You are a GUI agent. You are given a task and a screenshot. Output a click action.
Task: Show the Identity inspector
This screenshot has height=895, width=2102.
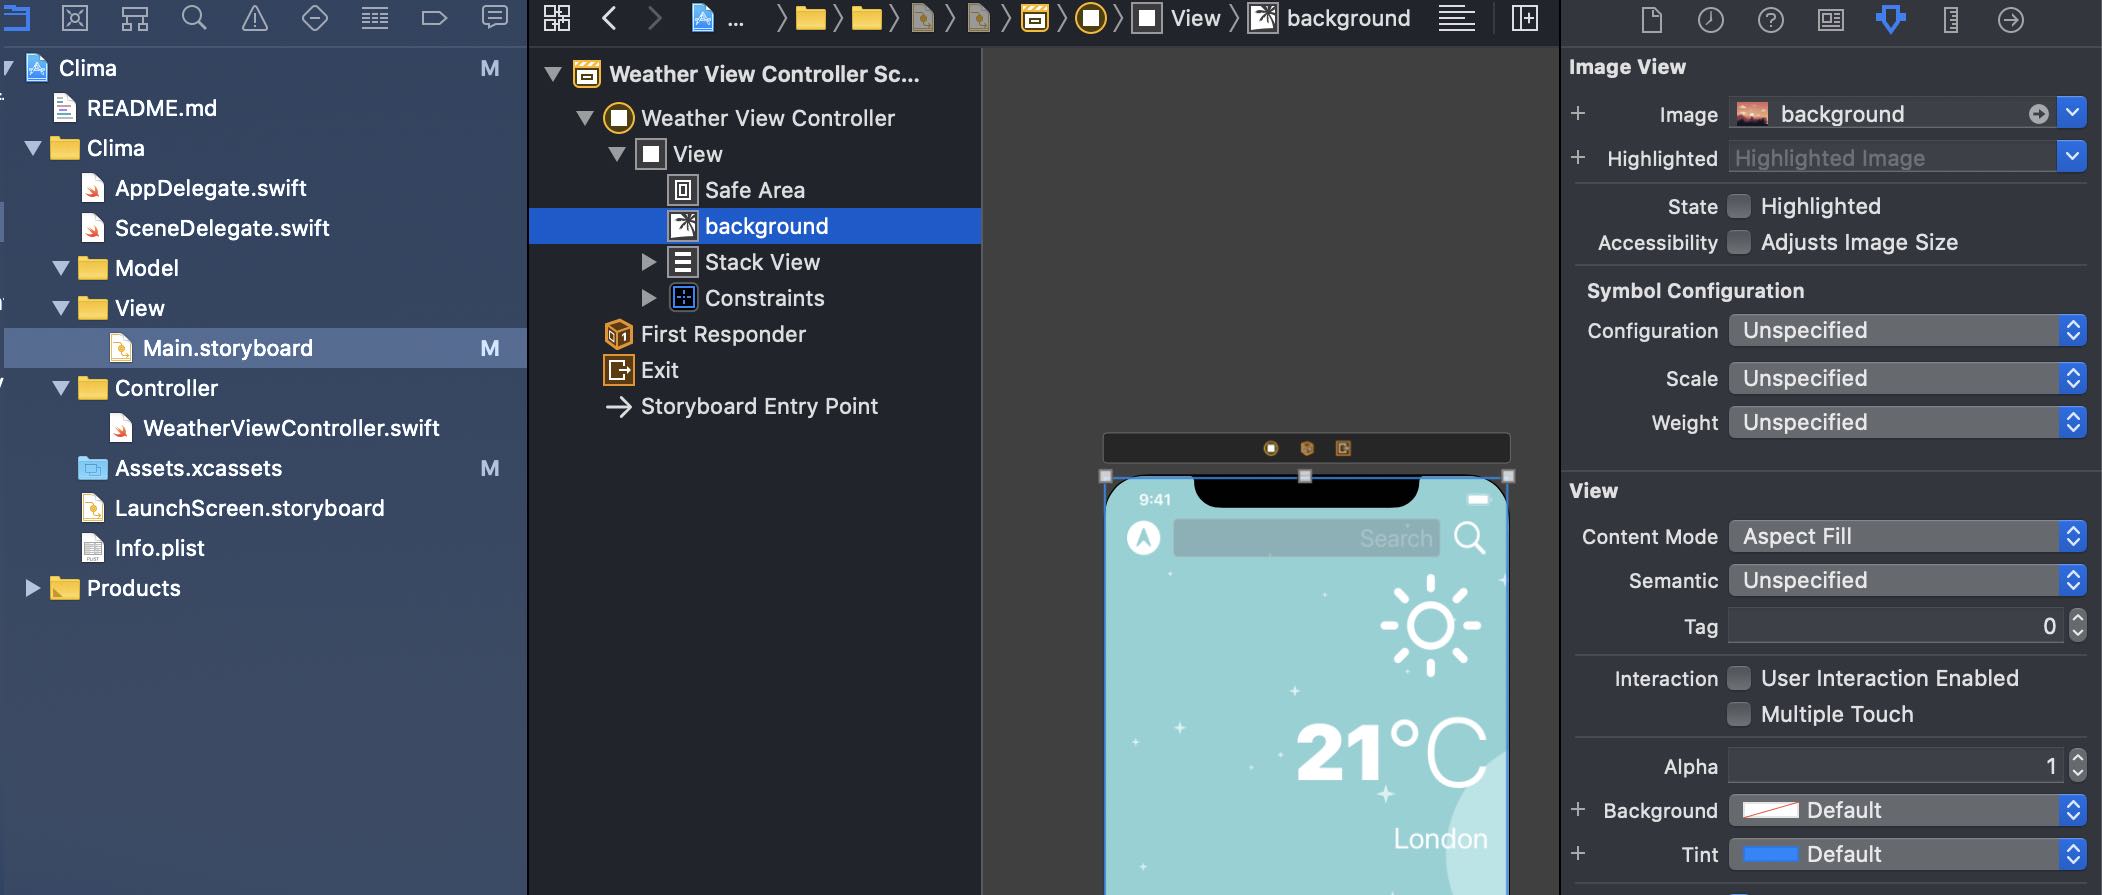pyautogui.click(x=1831, y=20)
